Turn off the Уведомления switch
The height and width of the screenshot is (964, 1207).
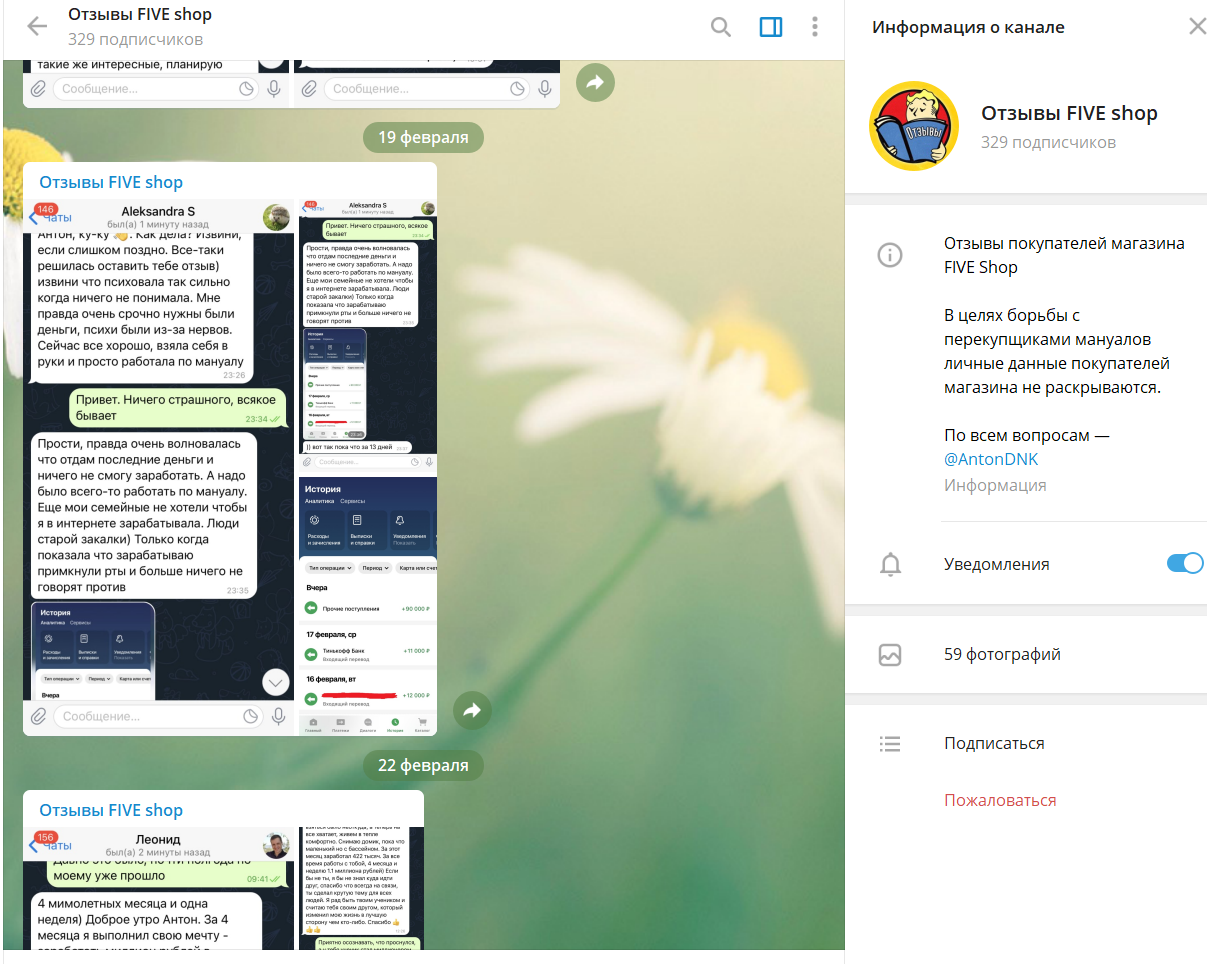pyautogui.click(x=1185, y=563)
